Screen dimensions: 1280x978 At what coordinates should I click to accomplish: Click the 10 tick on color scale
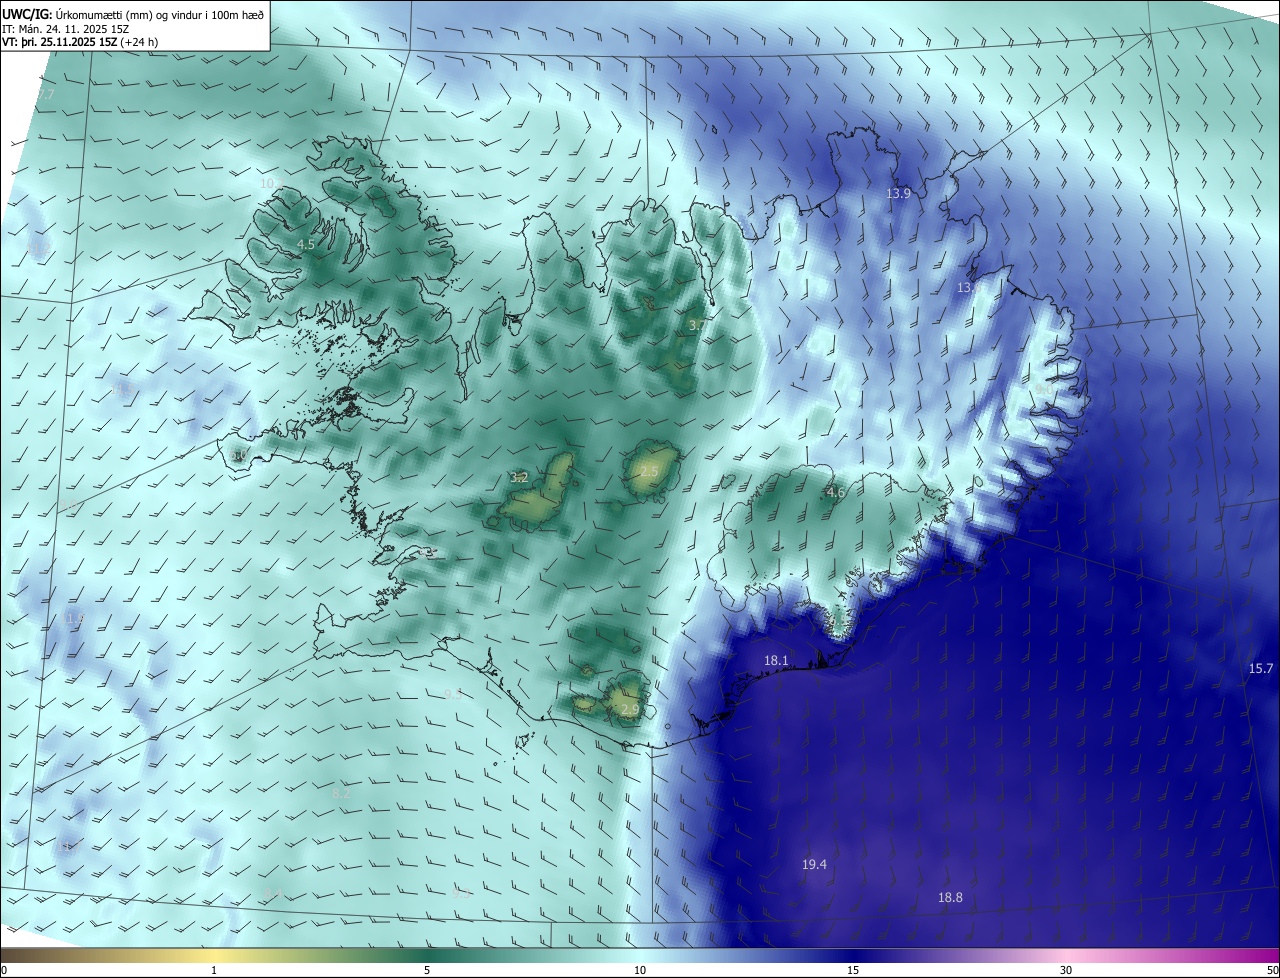pyautogui.click(x=640, y=971)
